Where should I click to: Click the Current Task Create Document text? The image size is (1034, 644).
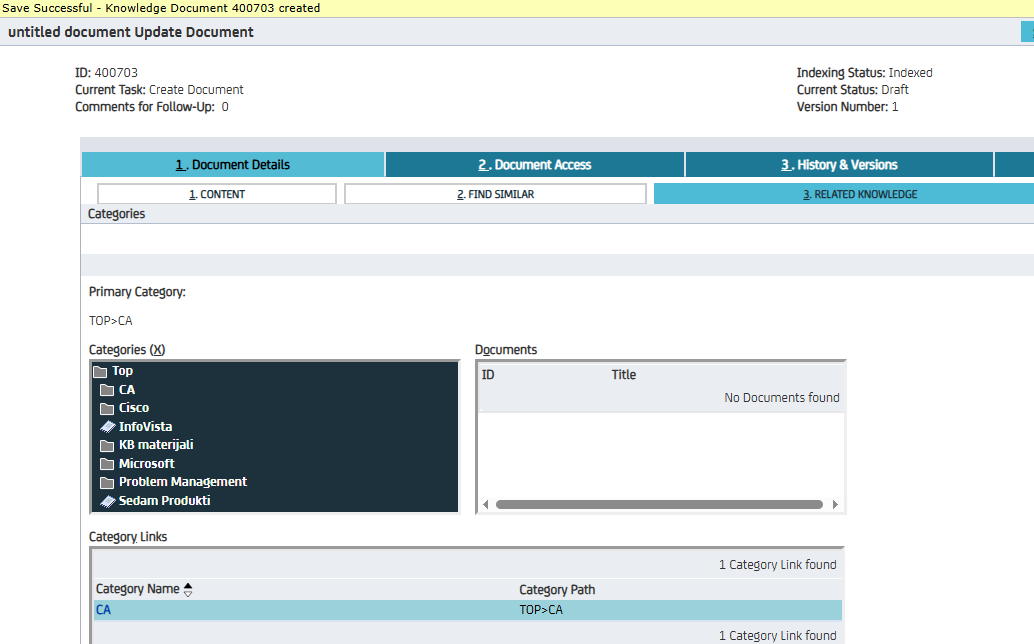159,90
